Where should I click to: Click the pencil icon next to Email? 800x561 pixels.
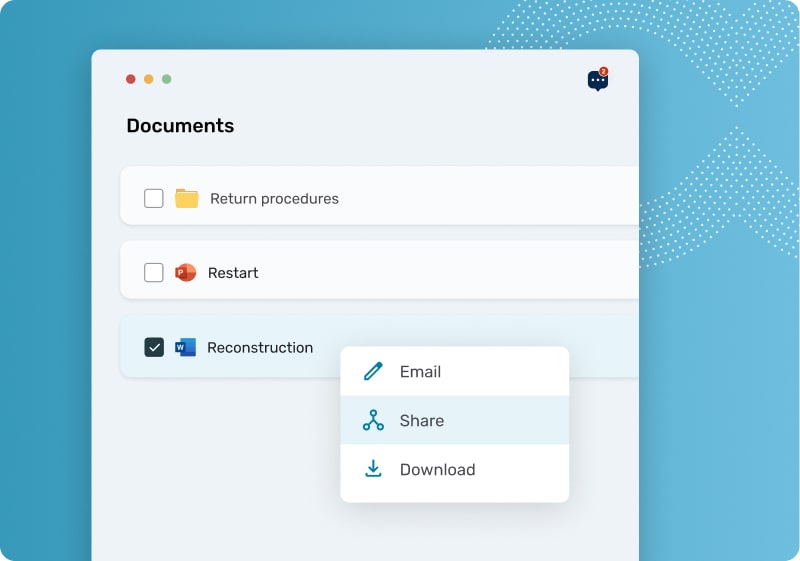click(x=373, y=371)
